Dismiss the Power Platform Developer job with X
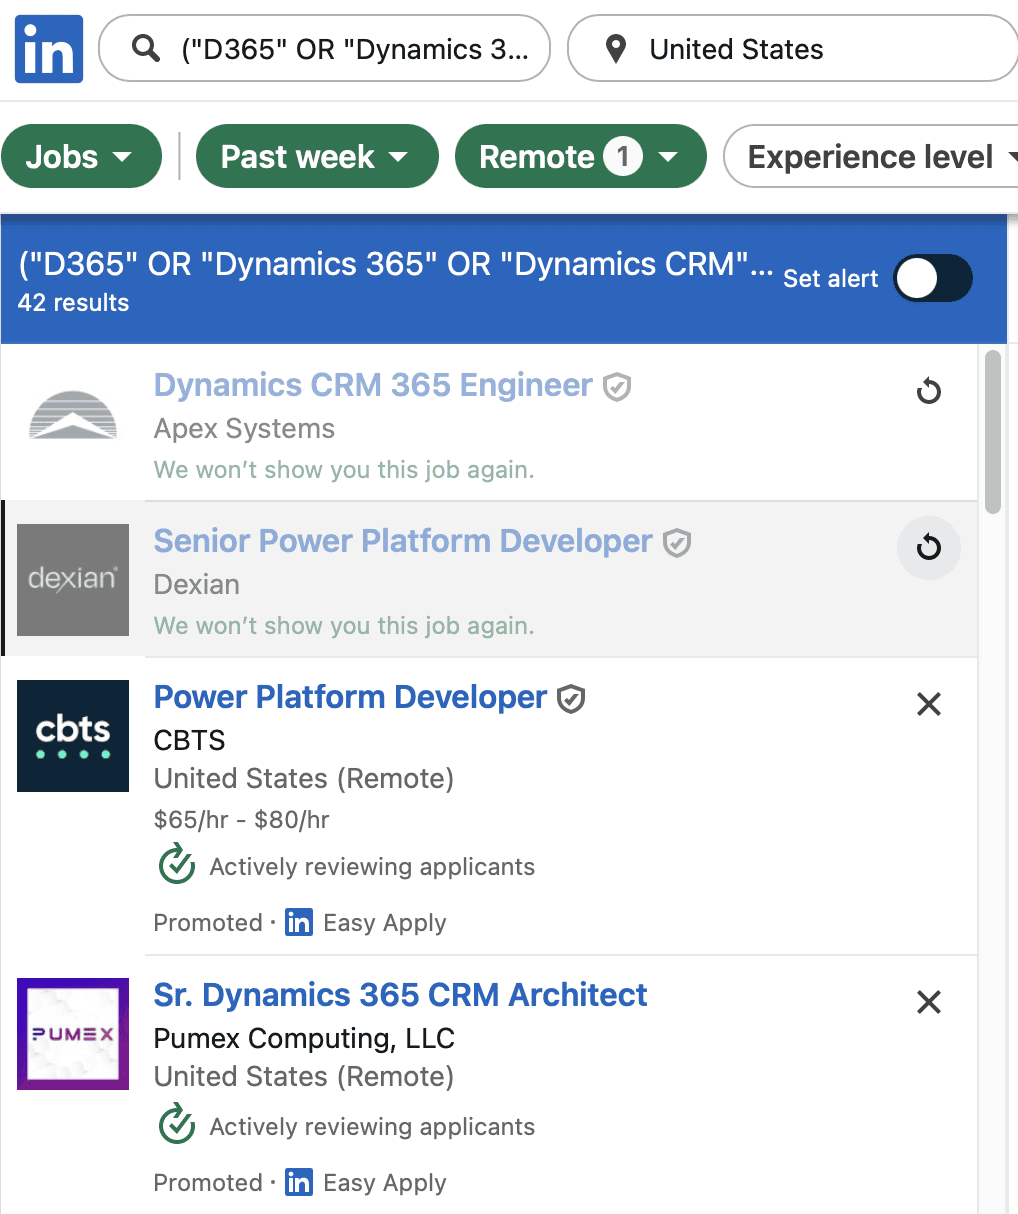This screenshot has height=1214, width=1018. (928, 704)
